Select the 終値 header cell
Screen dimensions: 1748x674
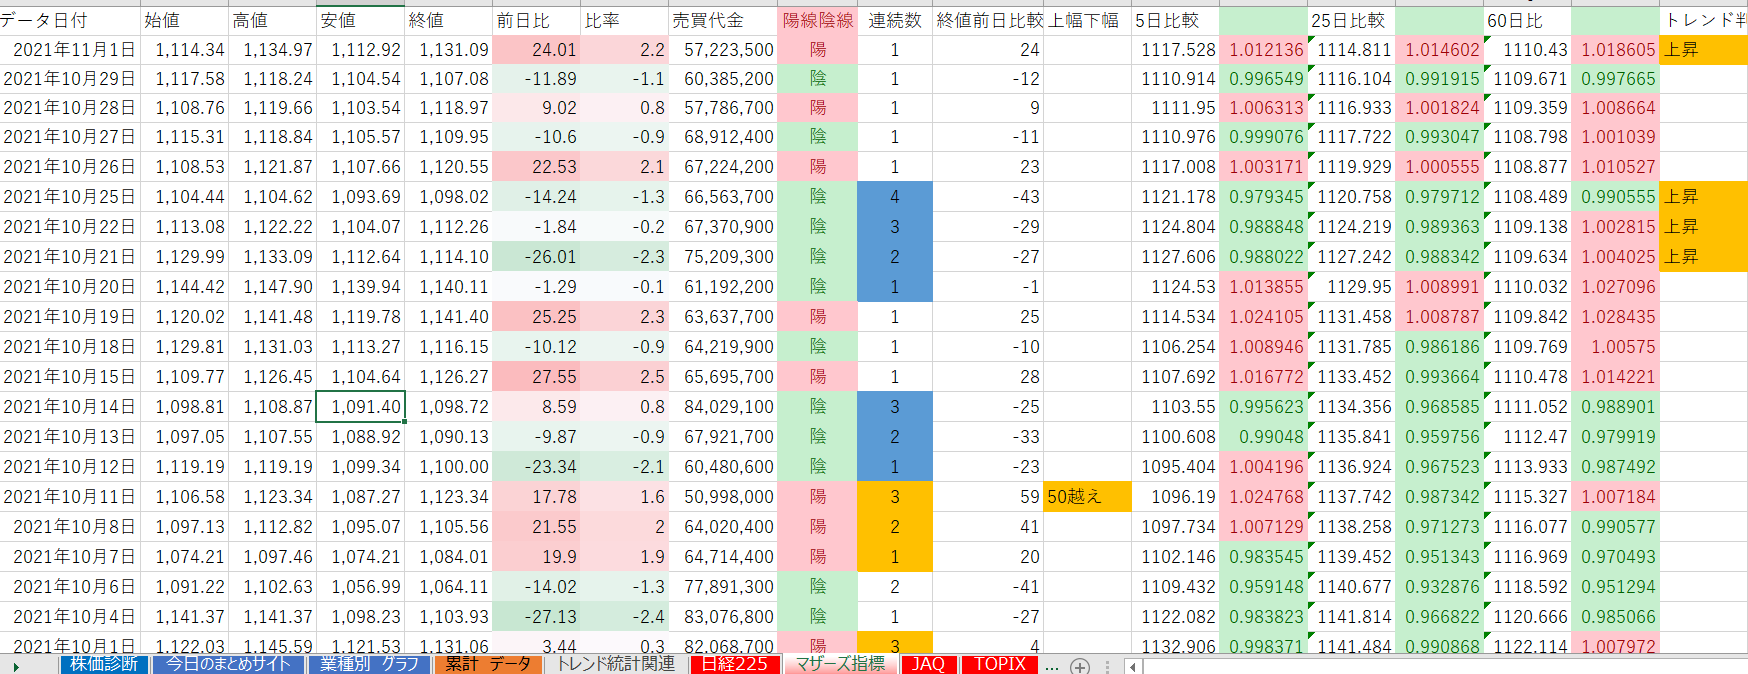448,20
